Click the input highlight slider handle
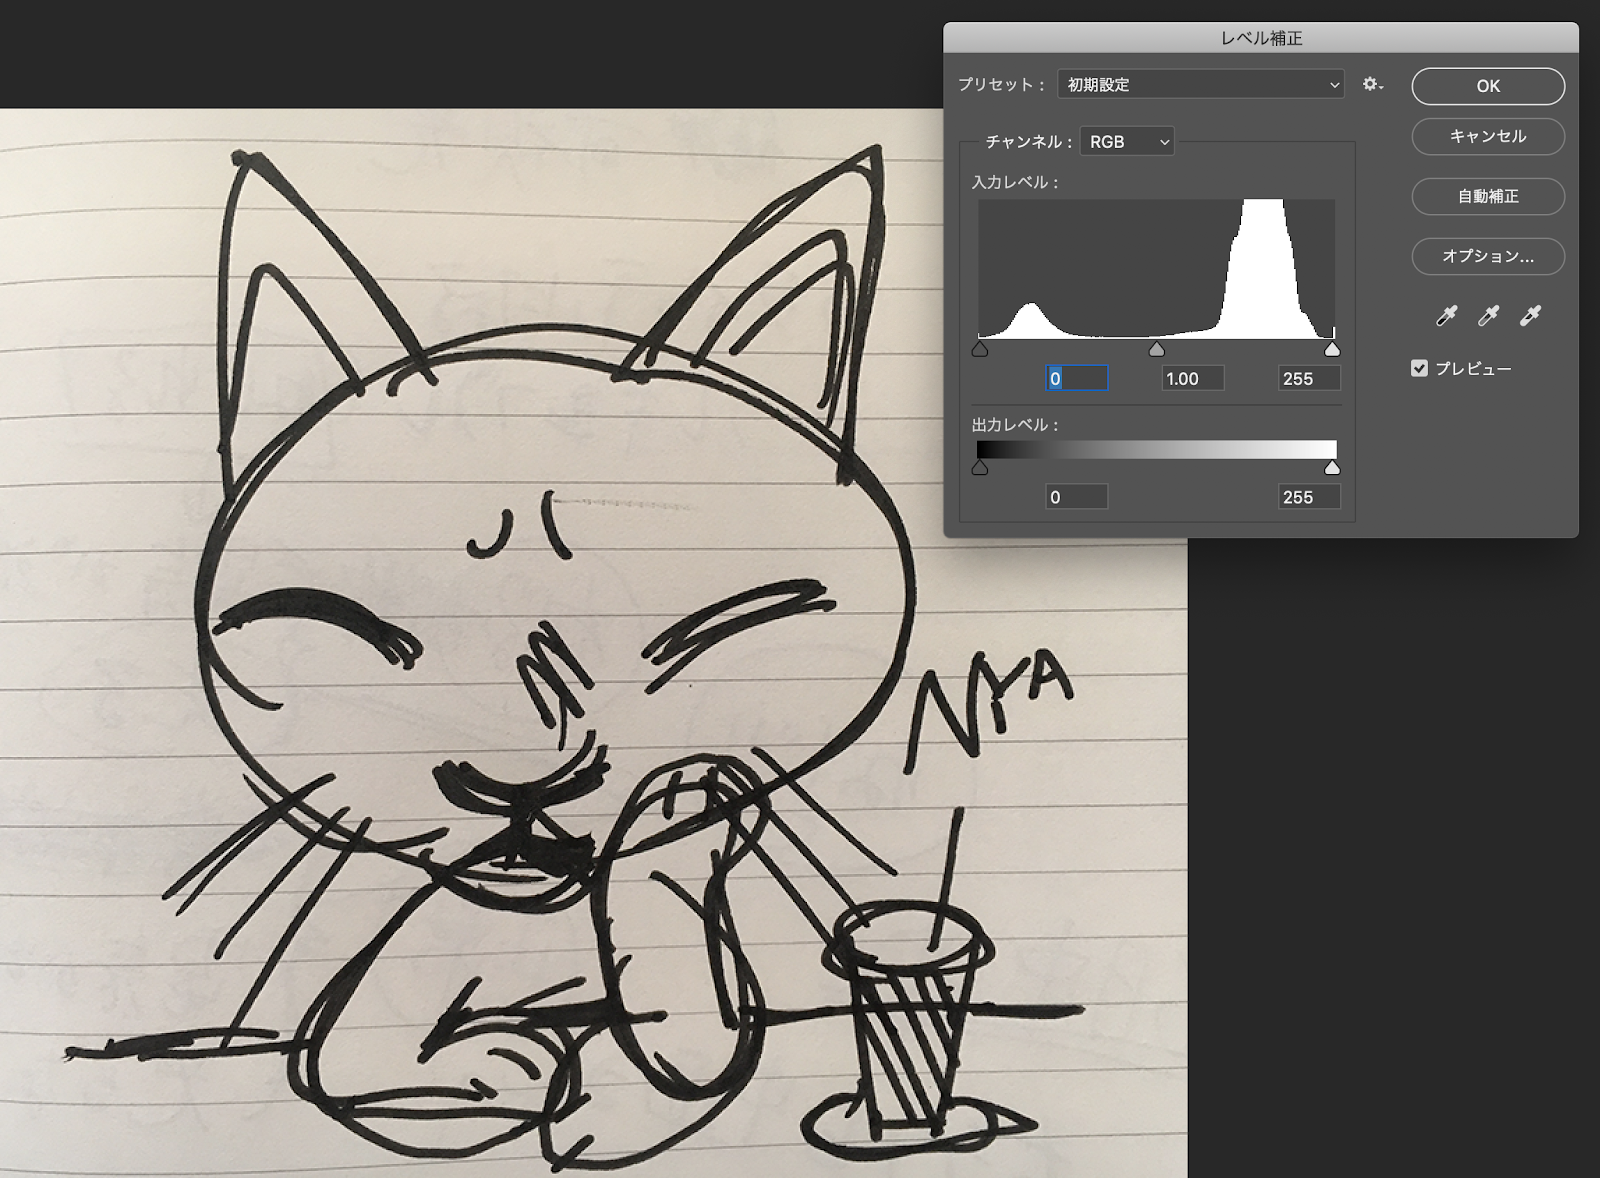This screenshot has height=1178, width=1600. pos(1332,349)
